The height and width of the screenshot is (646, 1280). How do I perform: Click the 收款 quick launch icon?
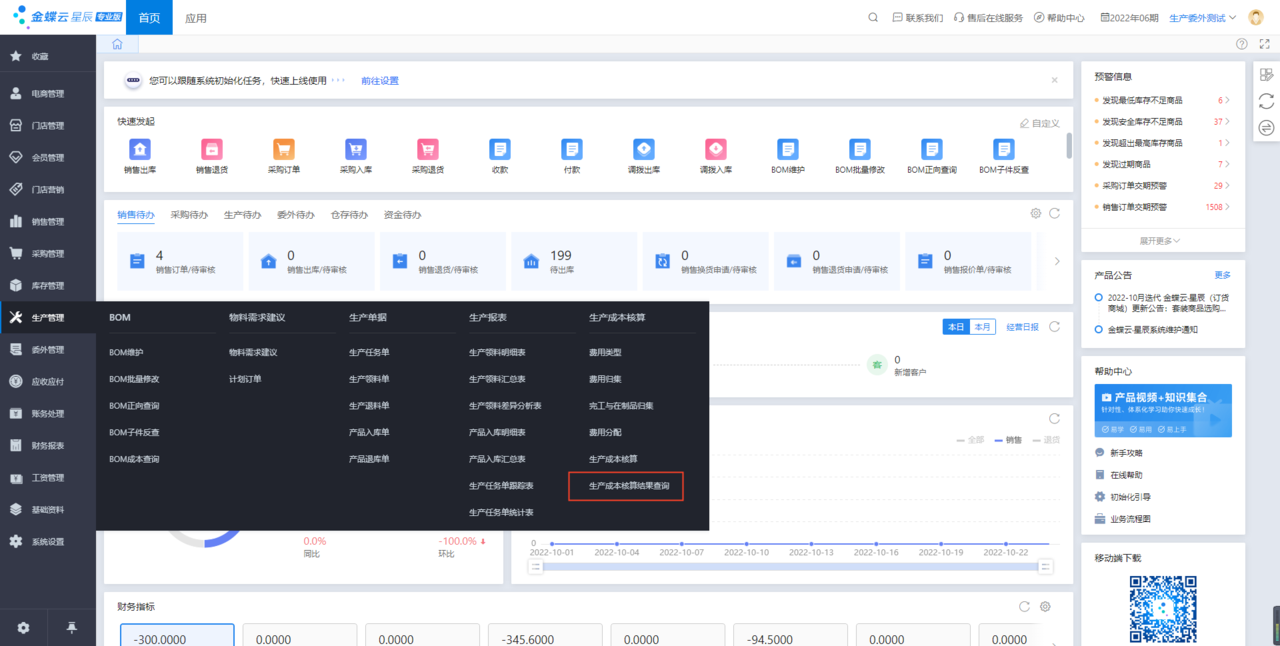499,149
